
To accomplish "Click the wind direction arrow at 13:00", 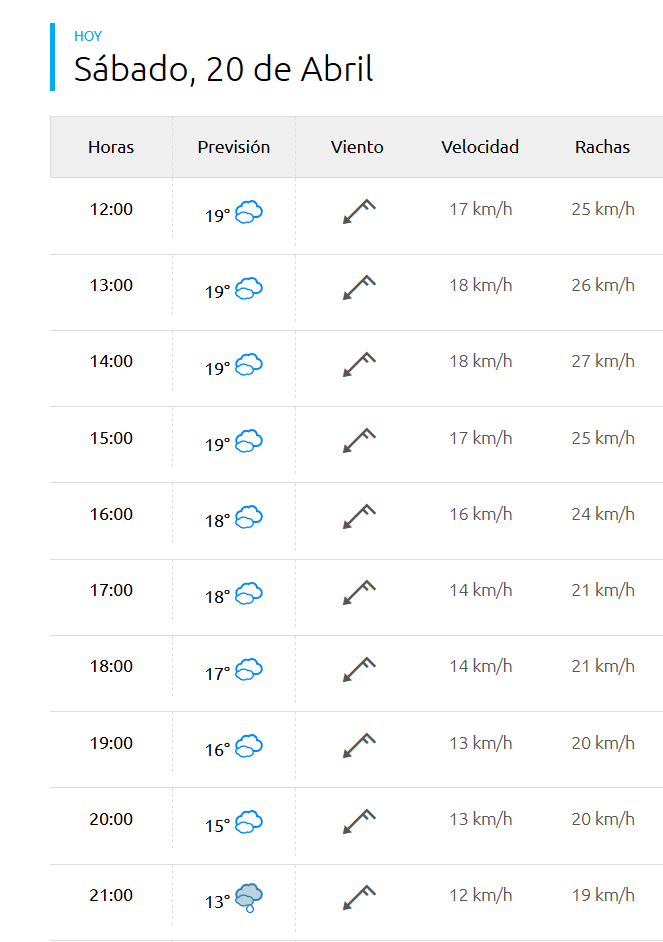I will point(358,287).
